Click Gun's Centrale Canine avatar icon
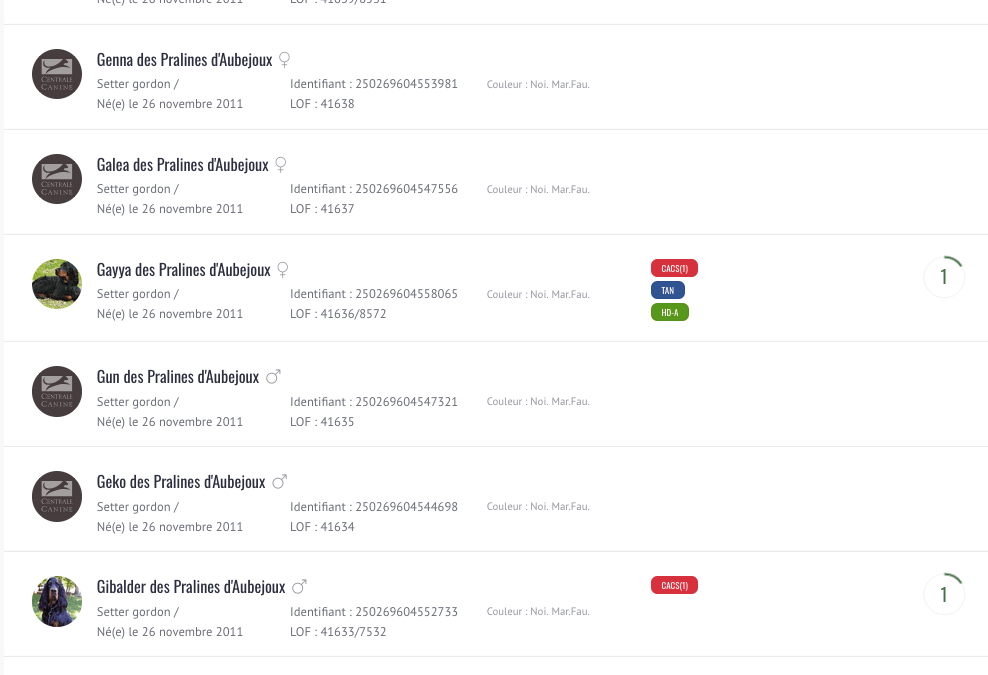 (57, 391)
